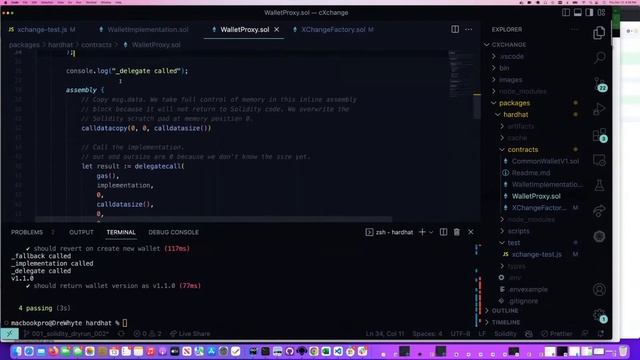Open the Live Share activity icon
The width and height of the screenshot is (640, 360).
click(599, 211)
